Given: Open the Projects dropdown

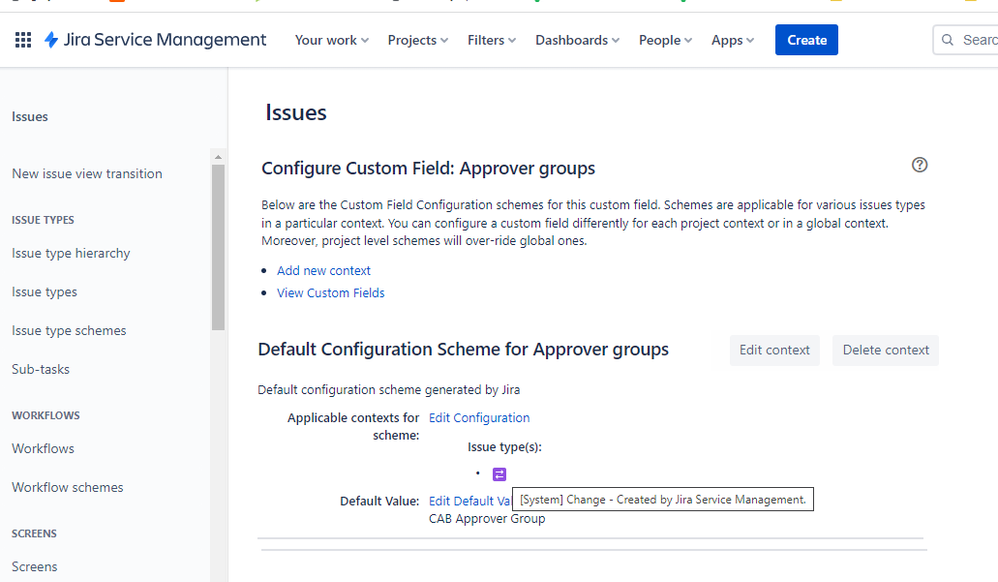Looking at the screenshot, I should (416, 40).
